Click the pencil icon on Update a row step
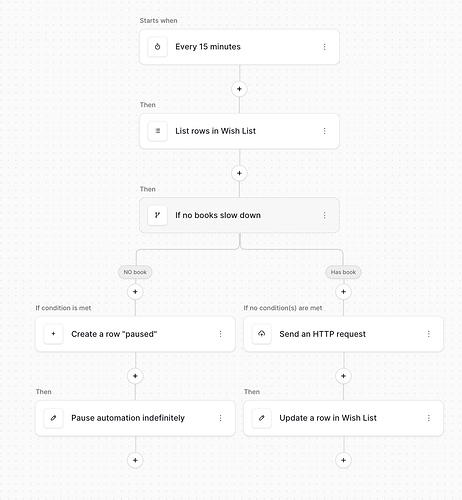This screenshot has height=500, width=462. click(x=262, y=418)
